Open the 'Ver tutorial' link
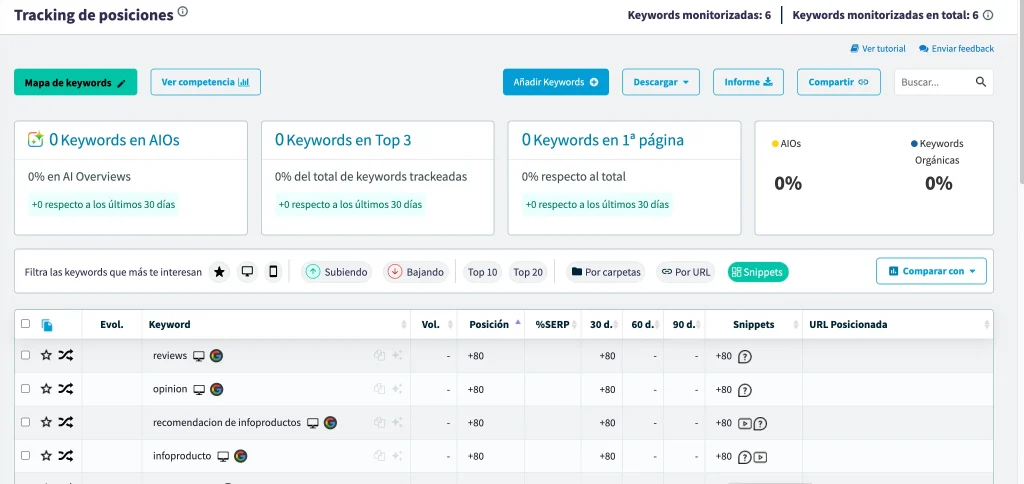This screenshot has height=484, width=1024. pos(878,48)
